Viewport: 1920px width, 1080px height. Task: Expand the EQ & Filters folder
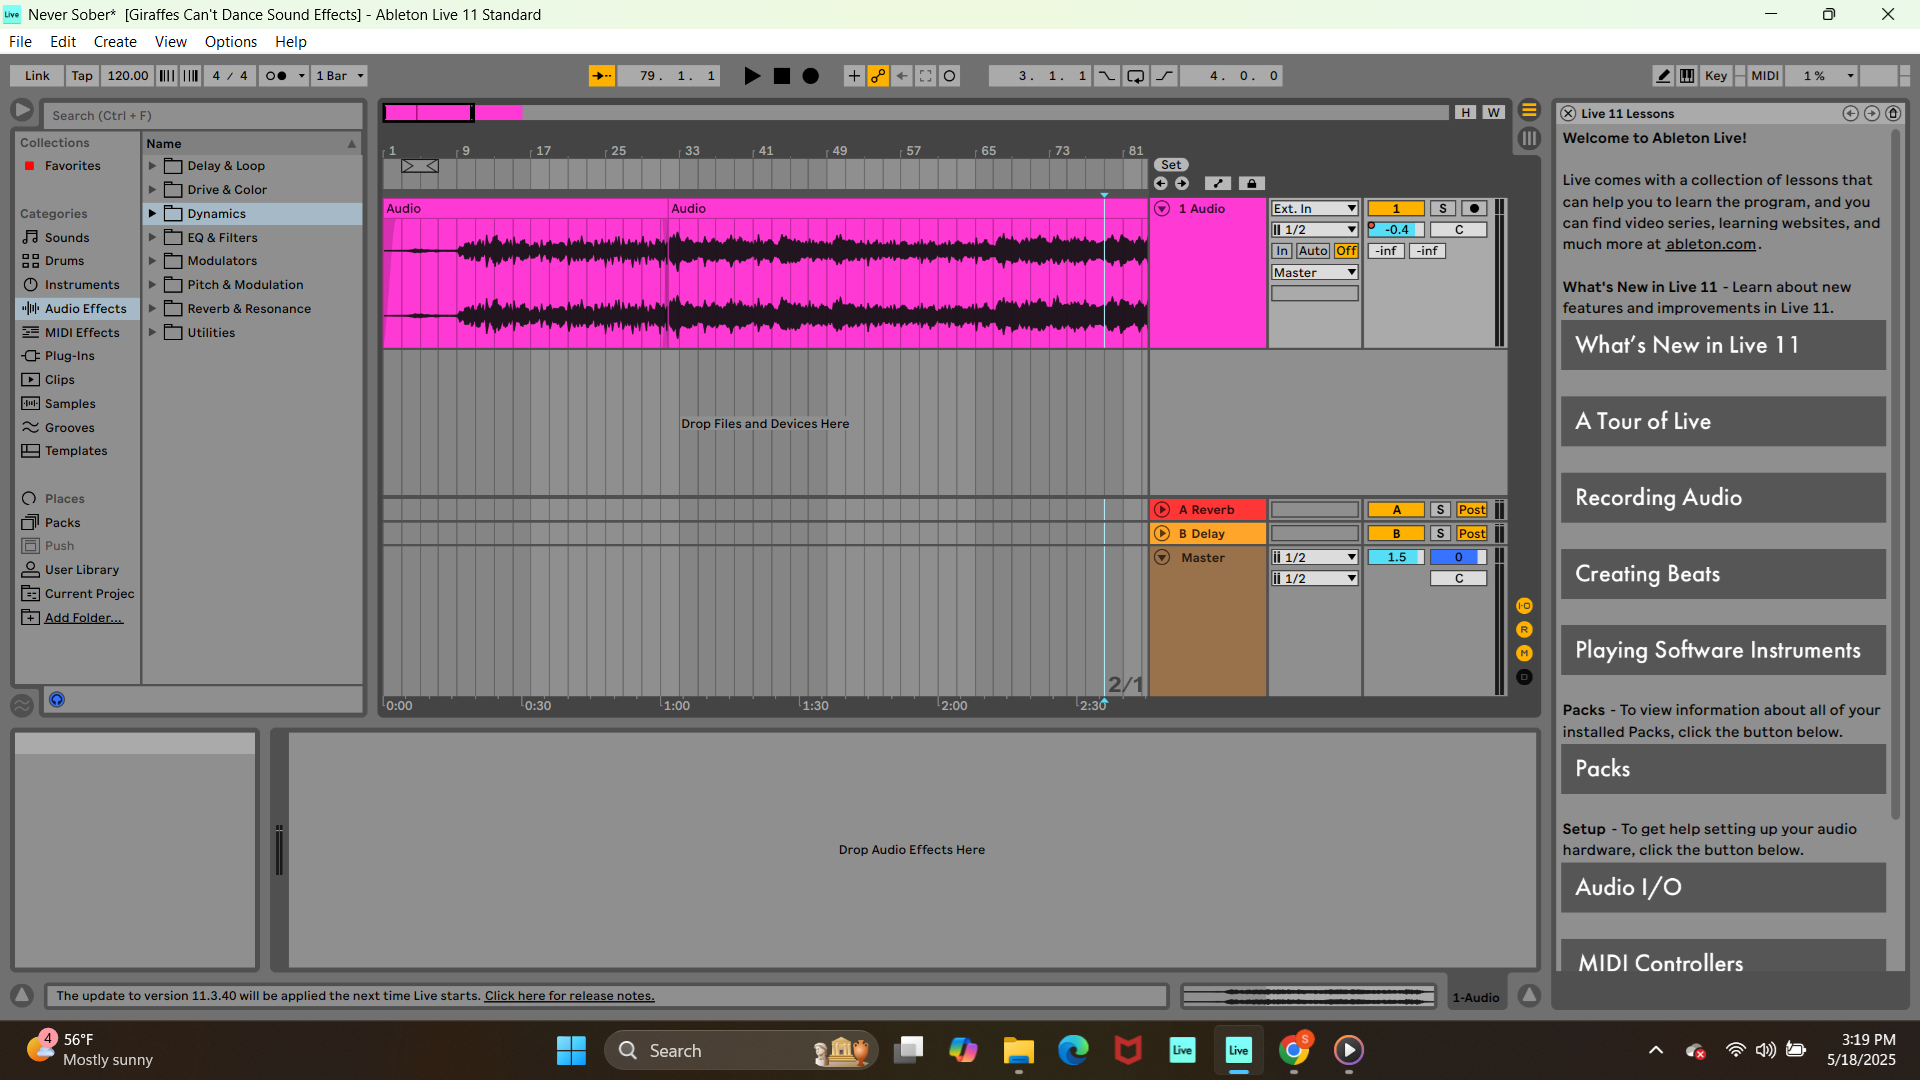152,238
